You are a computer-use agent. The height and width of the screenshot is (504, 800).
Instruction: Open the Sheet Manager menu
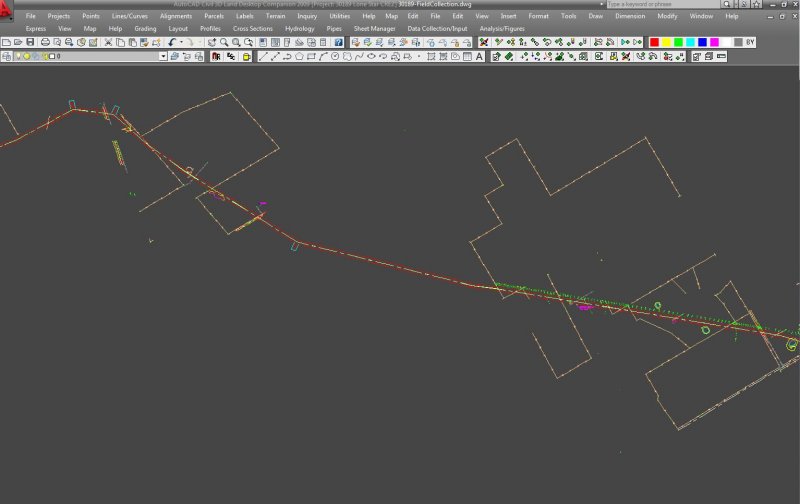(x=374, y=29)
